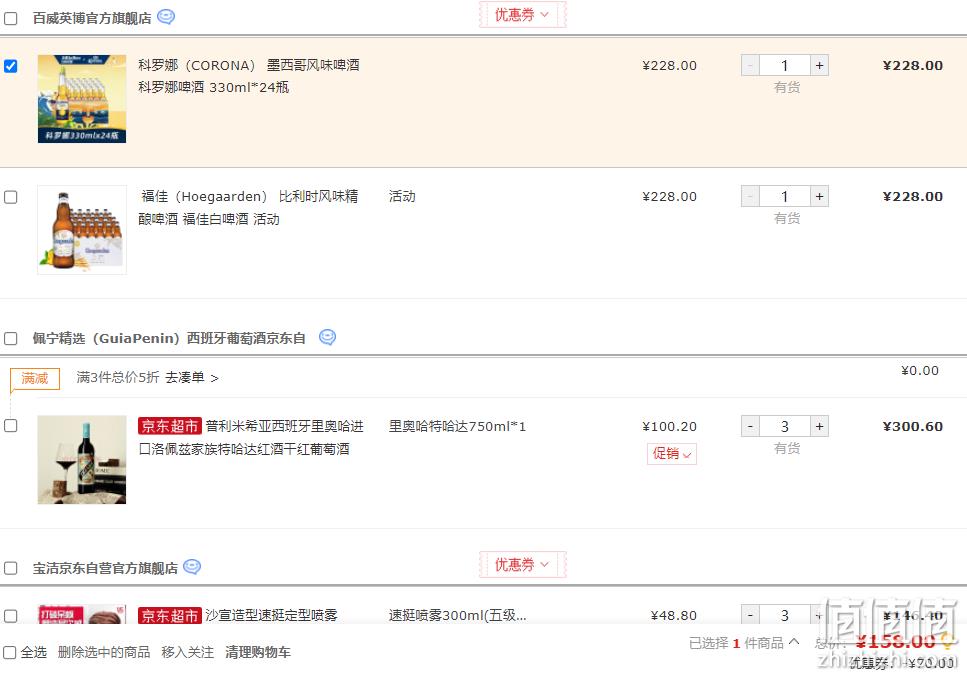Viewport: 967px width, 677px height.
Task: Open 佩宁精选 GuiaPenin store link
Action: click(x=169, y=338)
